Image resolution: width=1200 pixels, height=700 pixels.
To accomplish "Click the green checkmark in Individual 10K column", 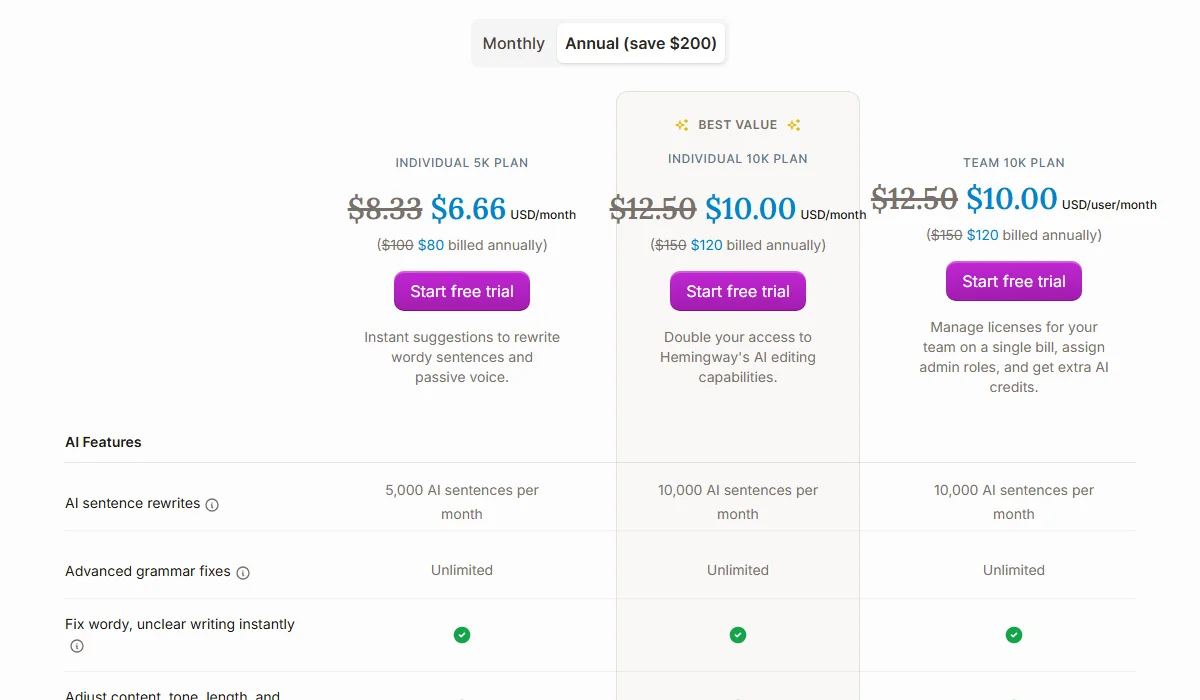I will pyautogui.click(x=737, y=635).
